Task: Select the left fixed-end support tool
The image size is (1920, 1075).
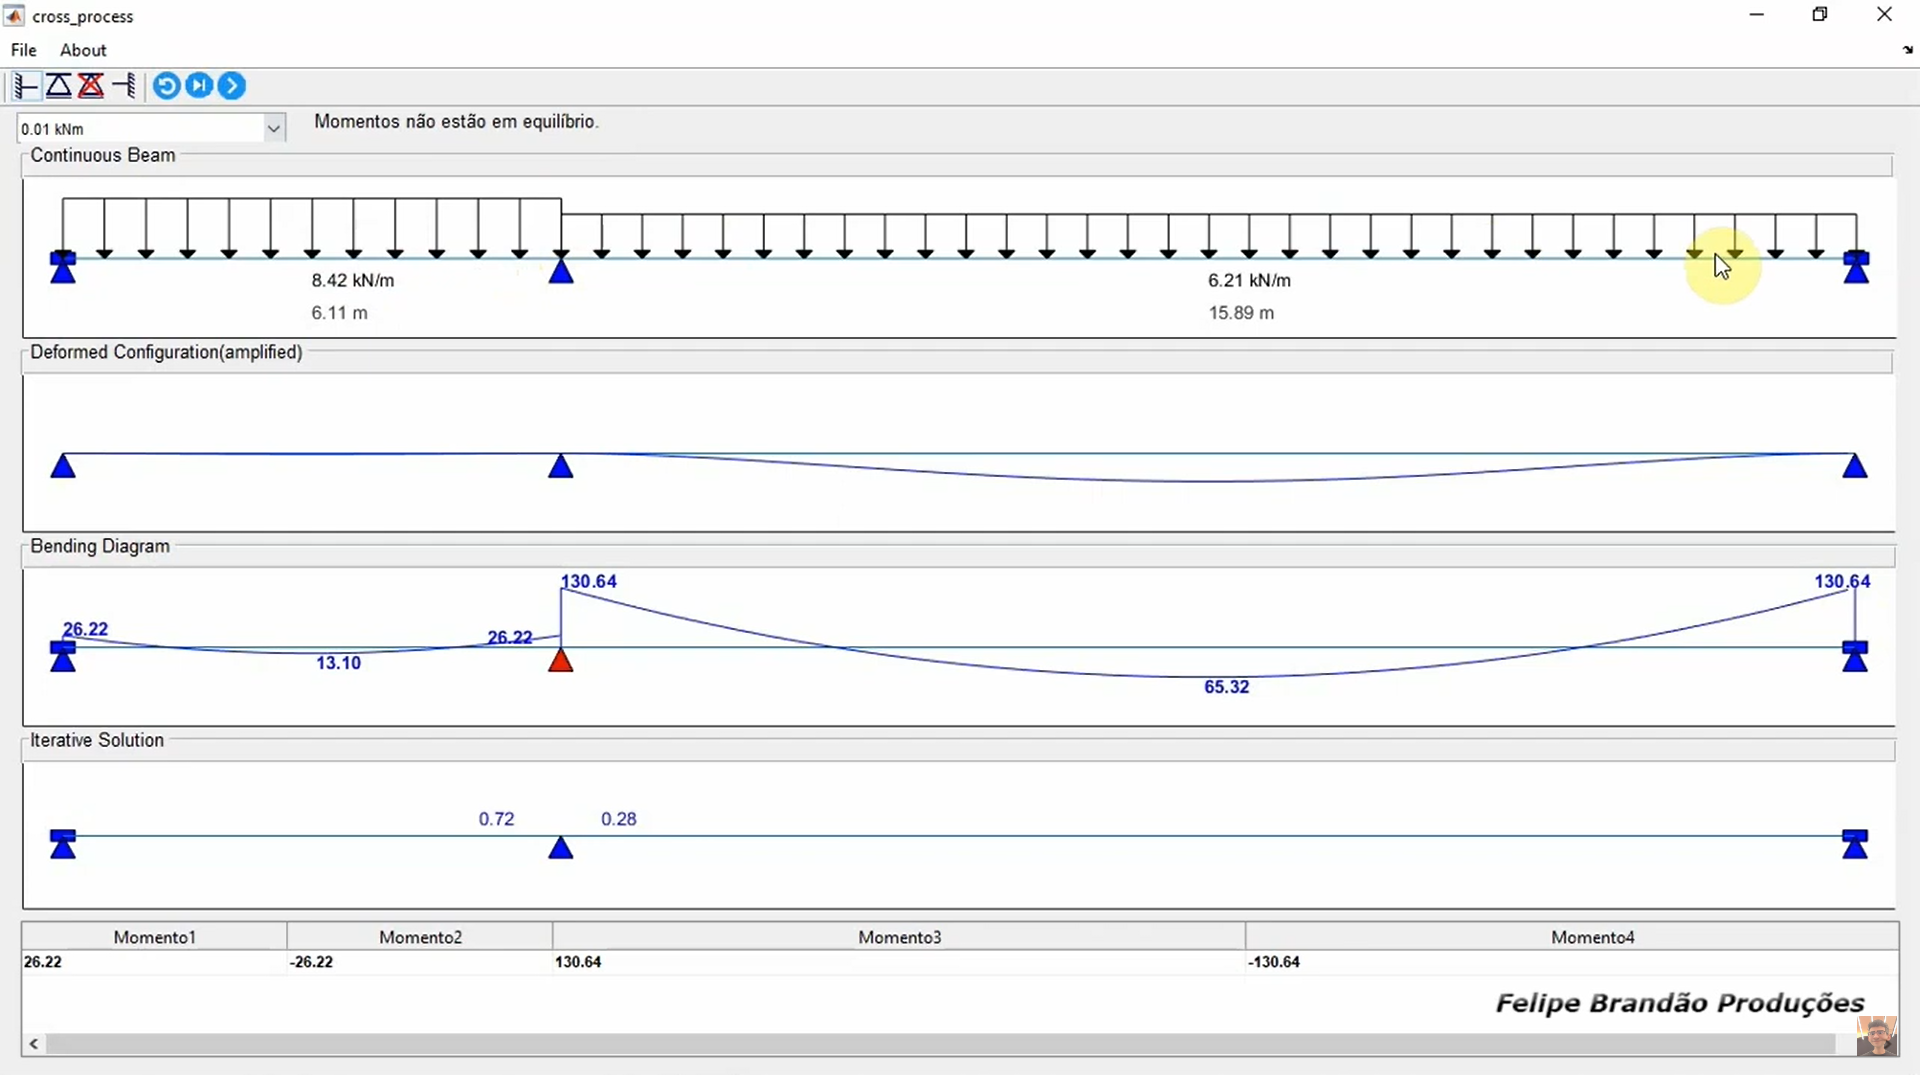Action: (x=26, y=86)
